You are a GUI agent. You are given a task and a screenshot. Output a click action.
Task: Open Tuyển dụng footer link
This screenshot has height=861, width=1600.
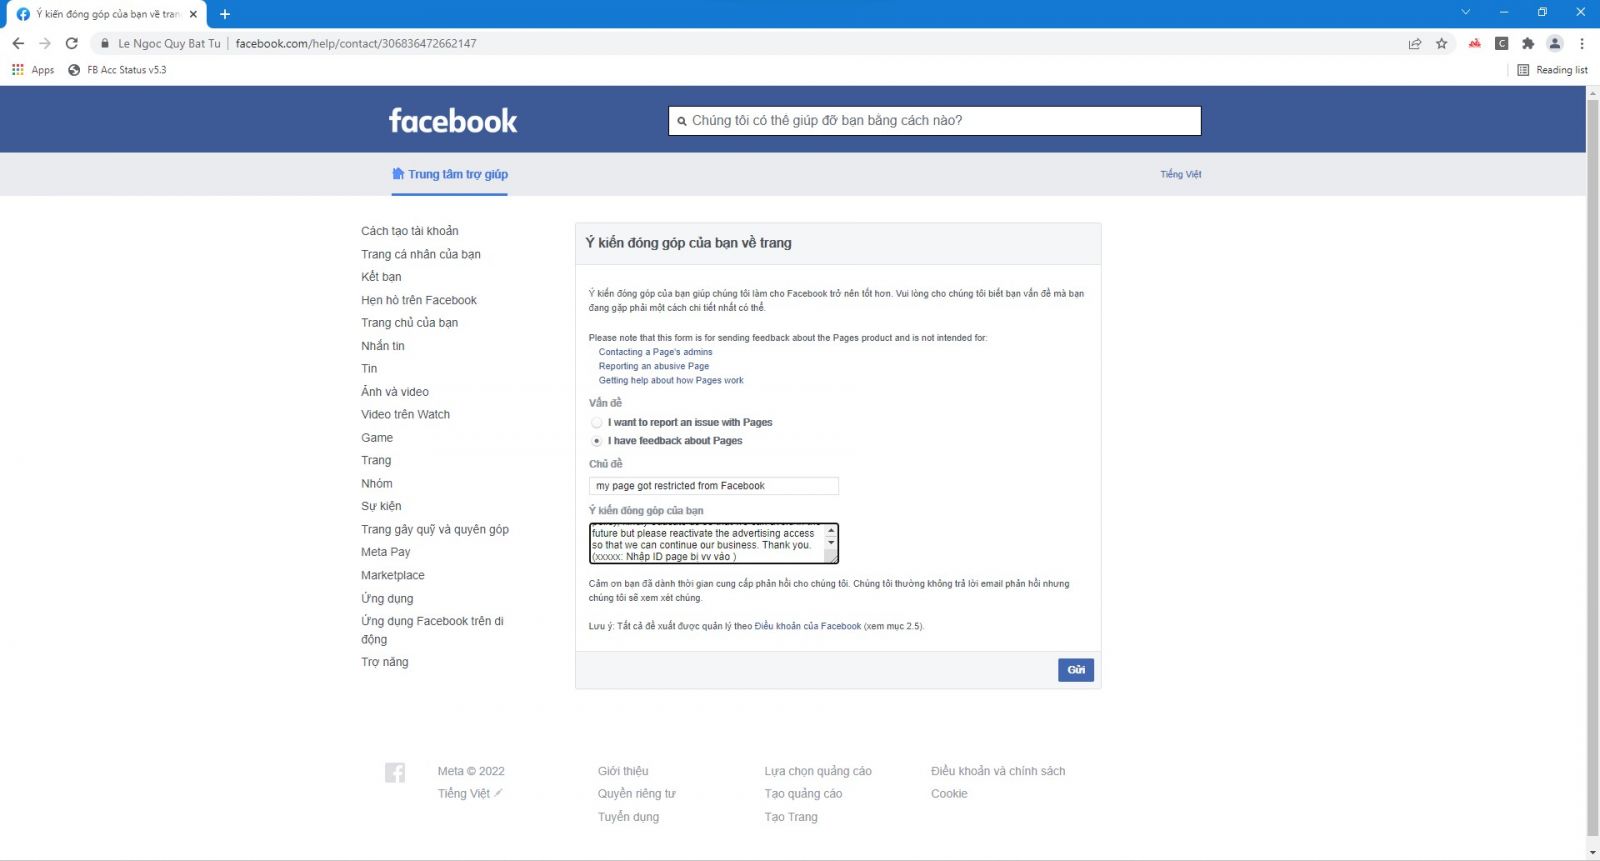629,817
